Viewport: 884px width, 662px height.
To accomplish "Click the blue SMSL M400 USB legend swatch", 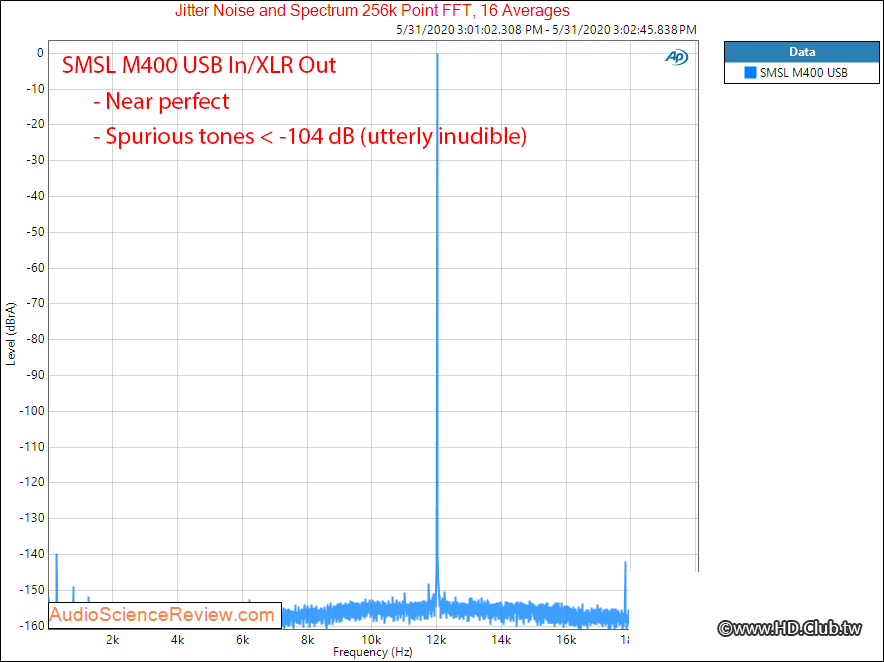I will click(750, 72).
